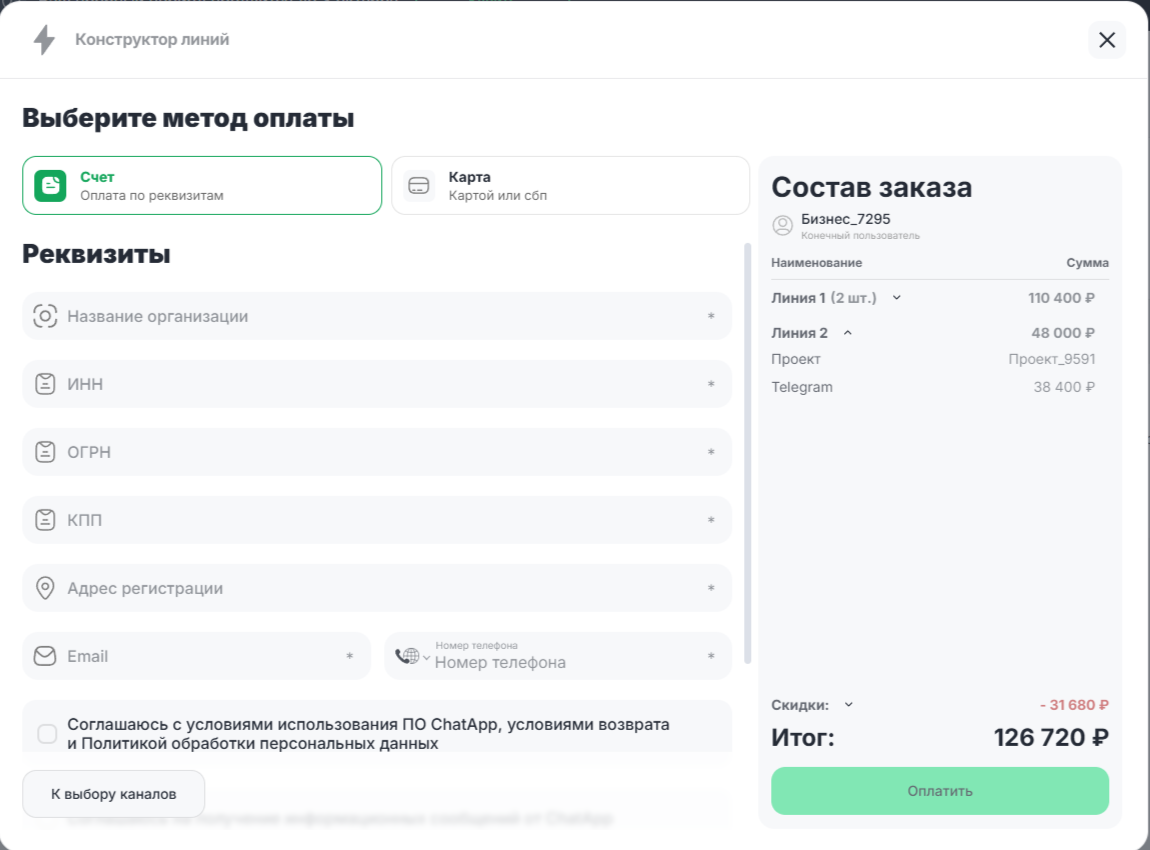
Task: Click the lightning bolt logo icon
Action: pyautogui.click(x=44, y=40)
